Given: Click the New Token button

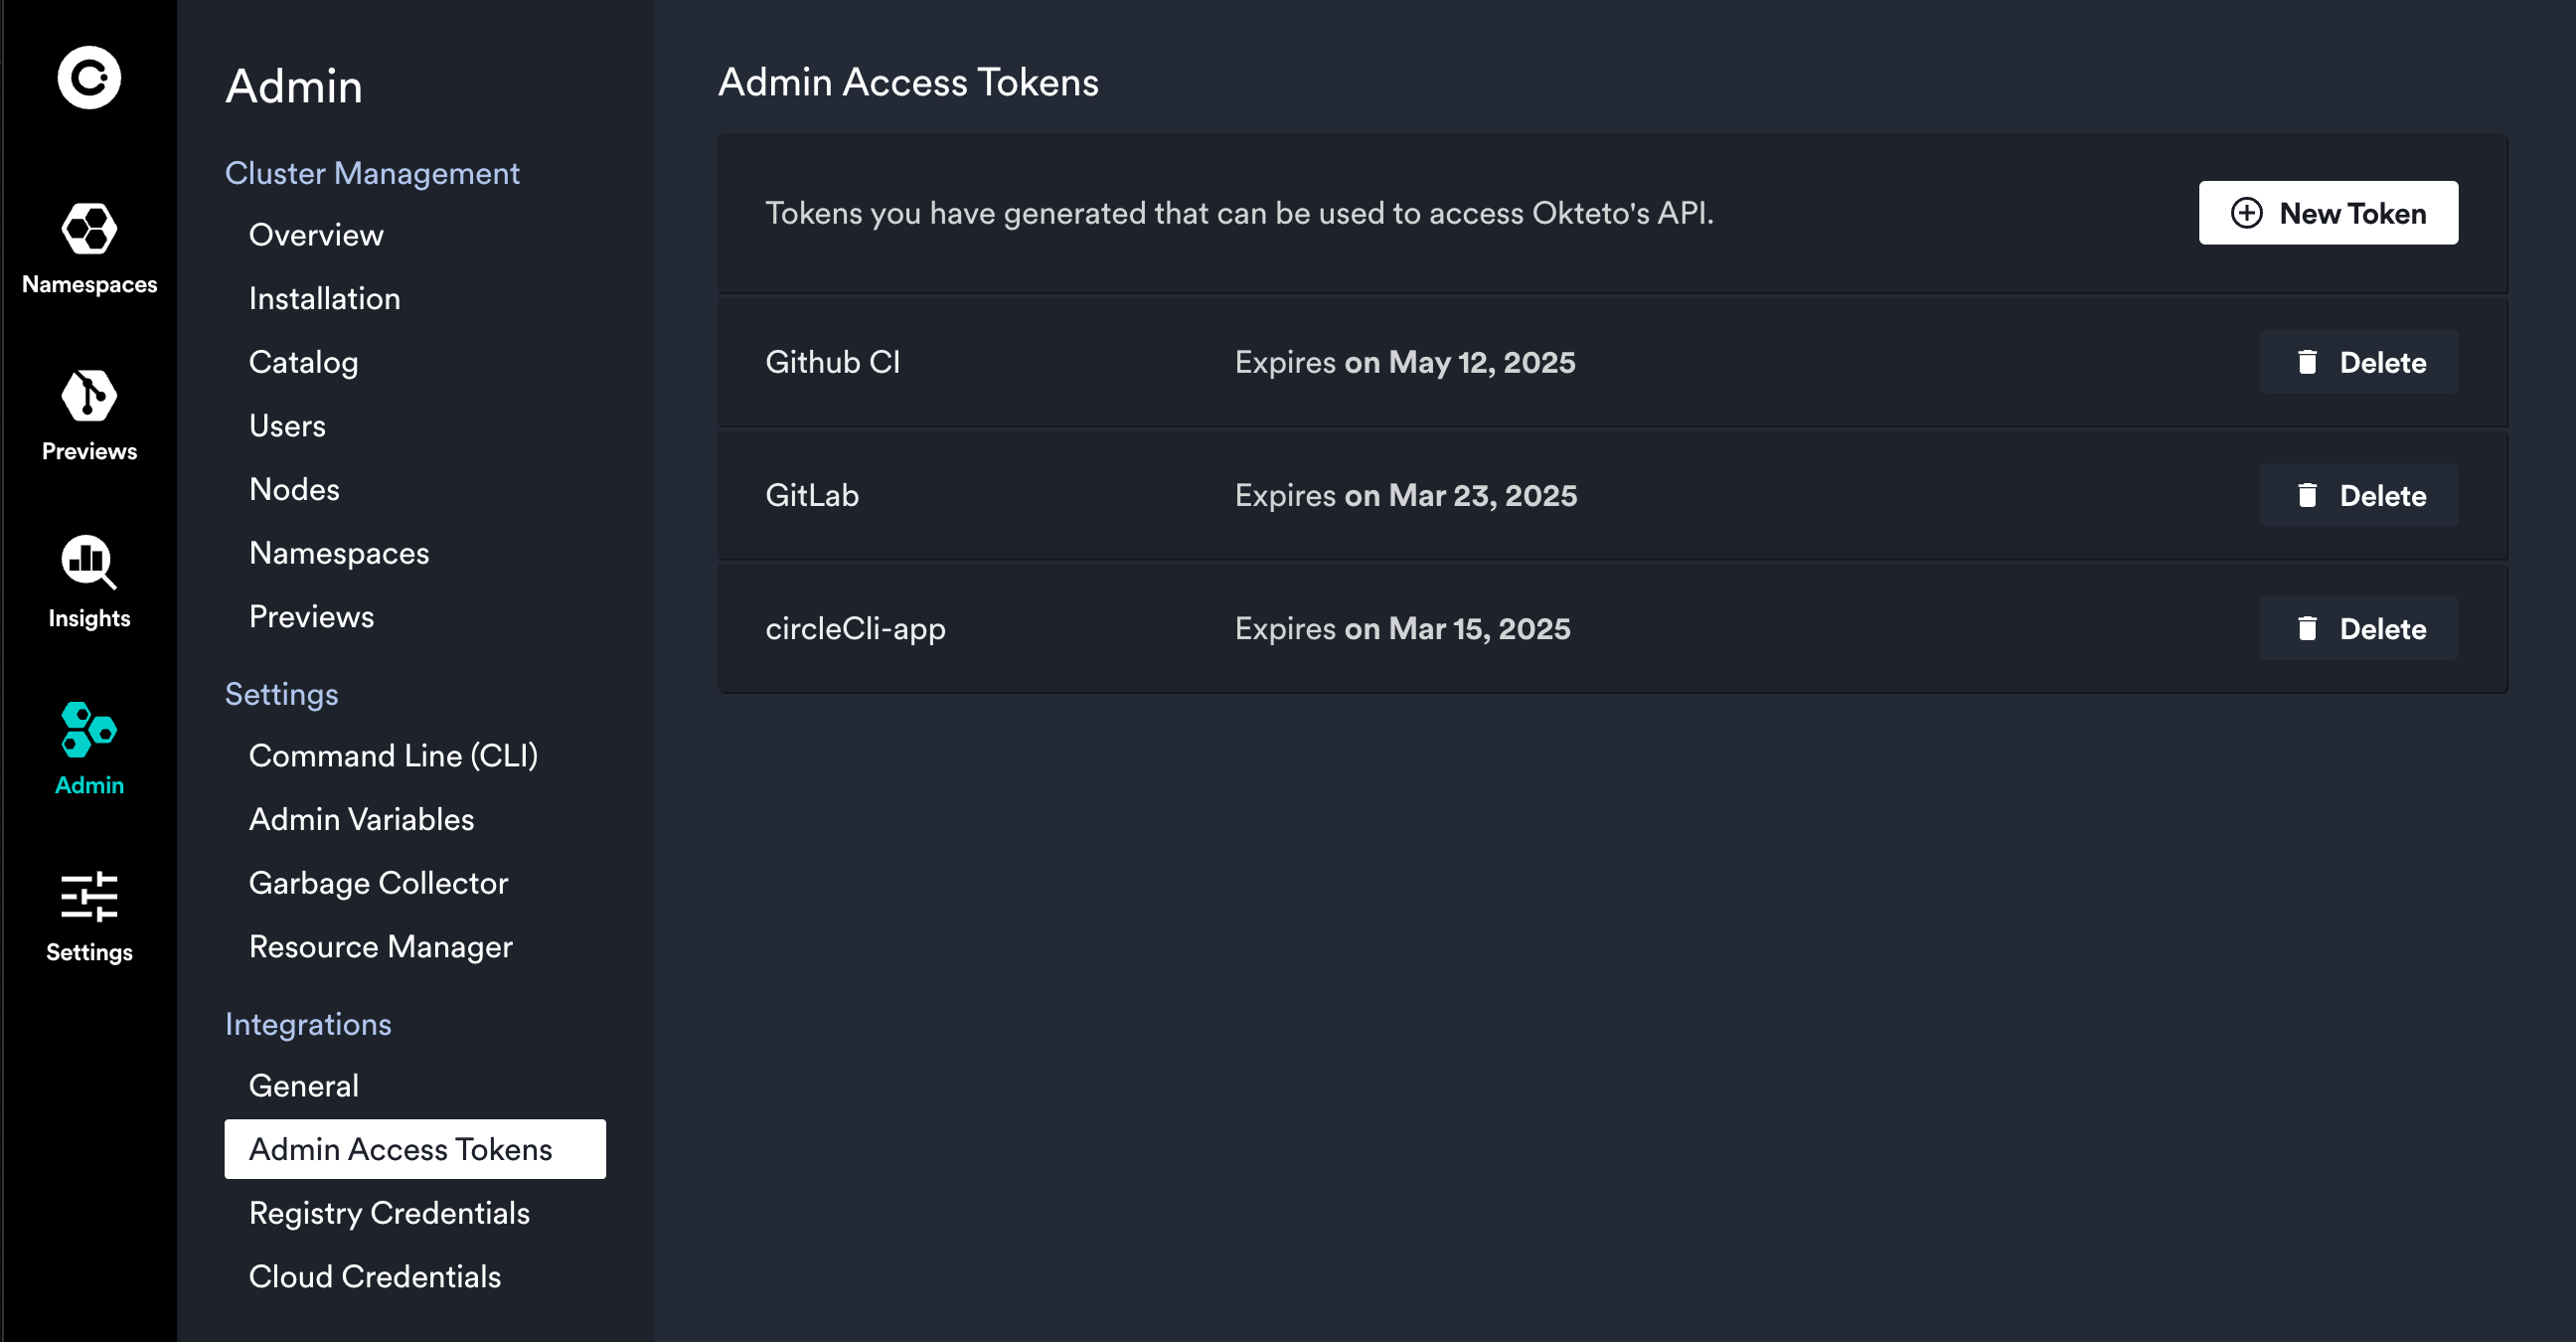Looking at the screenshot, I should click(2328, 213).
